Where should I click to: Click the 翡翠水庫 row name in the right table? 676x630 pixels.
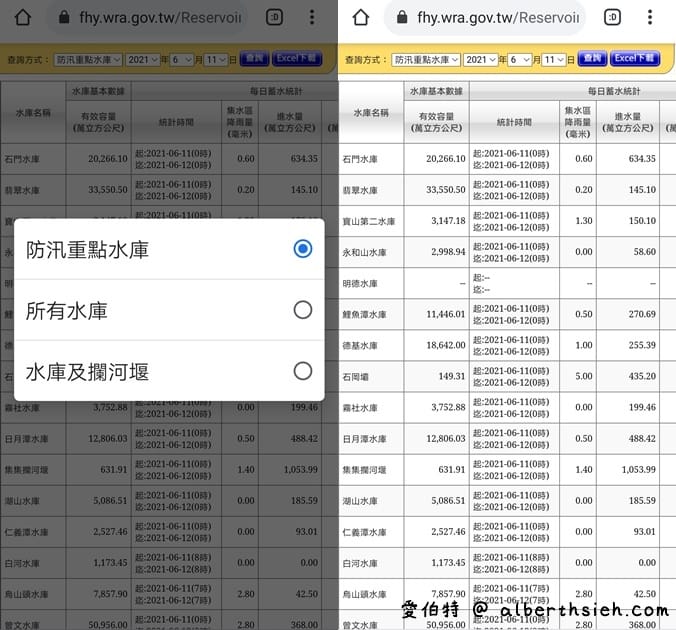(360, 190)
